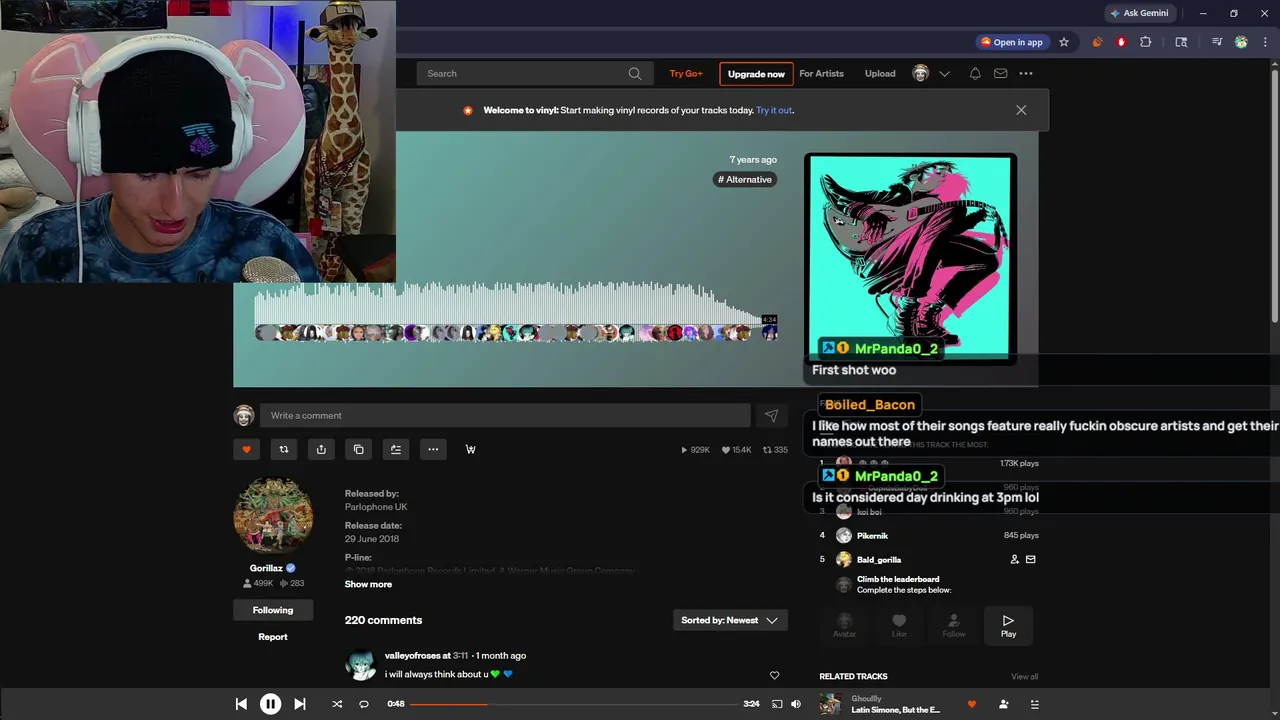This screenshot has width=1280, height=720.
Task: Open the tab search side panel icon
Action: pyautogui.click(x=1181, y=42)
